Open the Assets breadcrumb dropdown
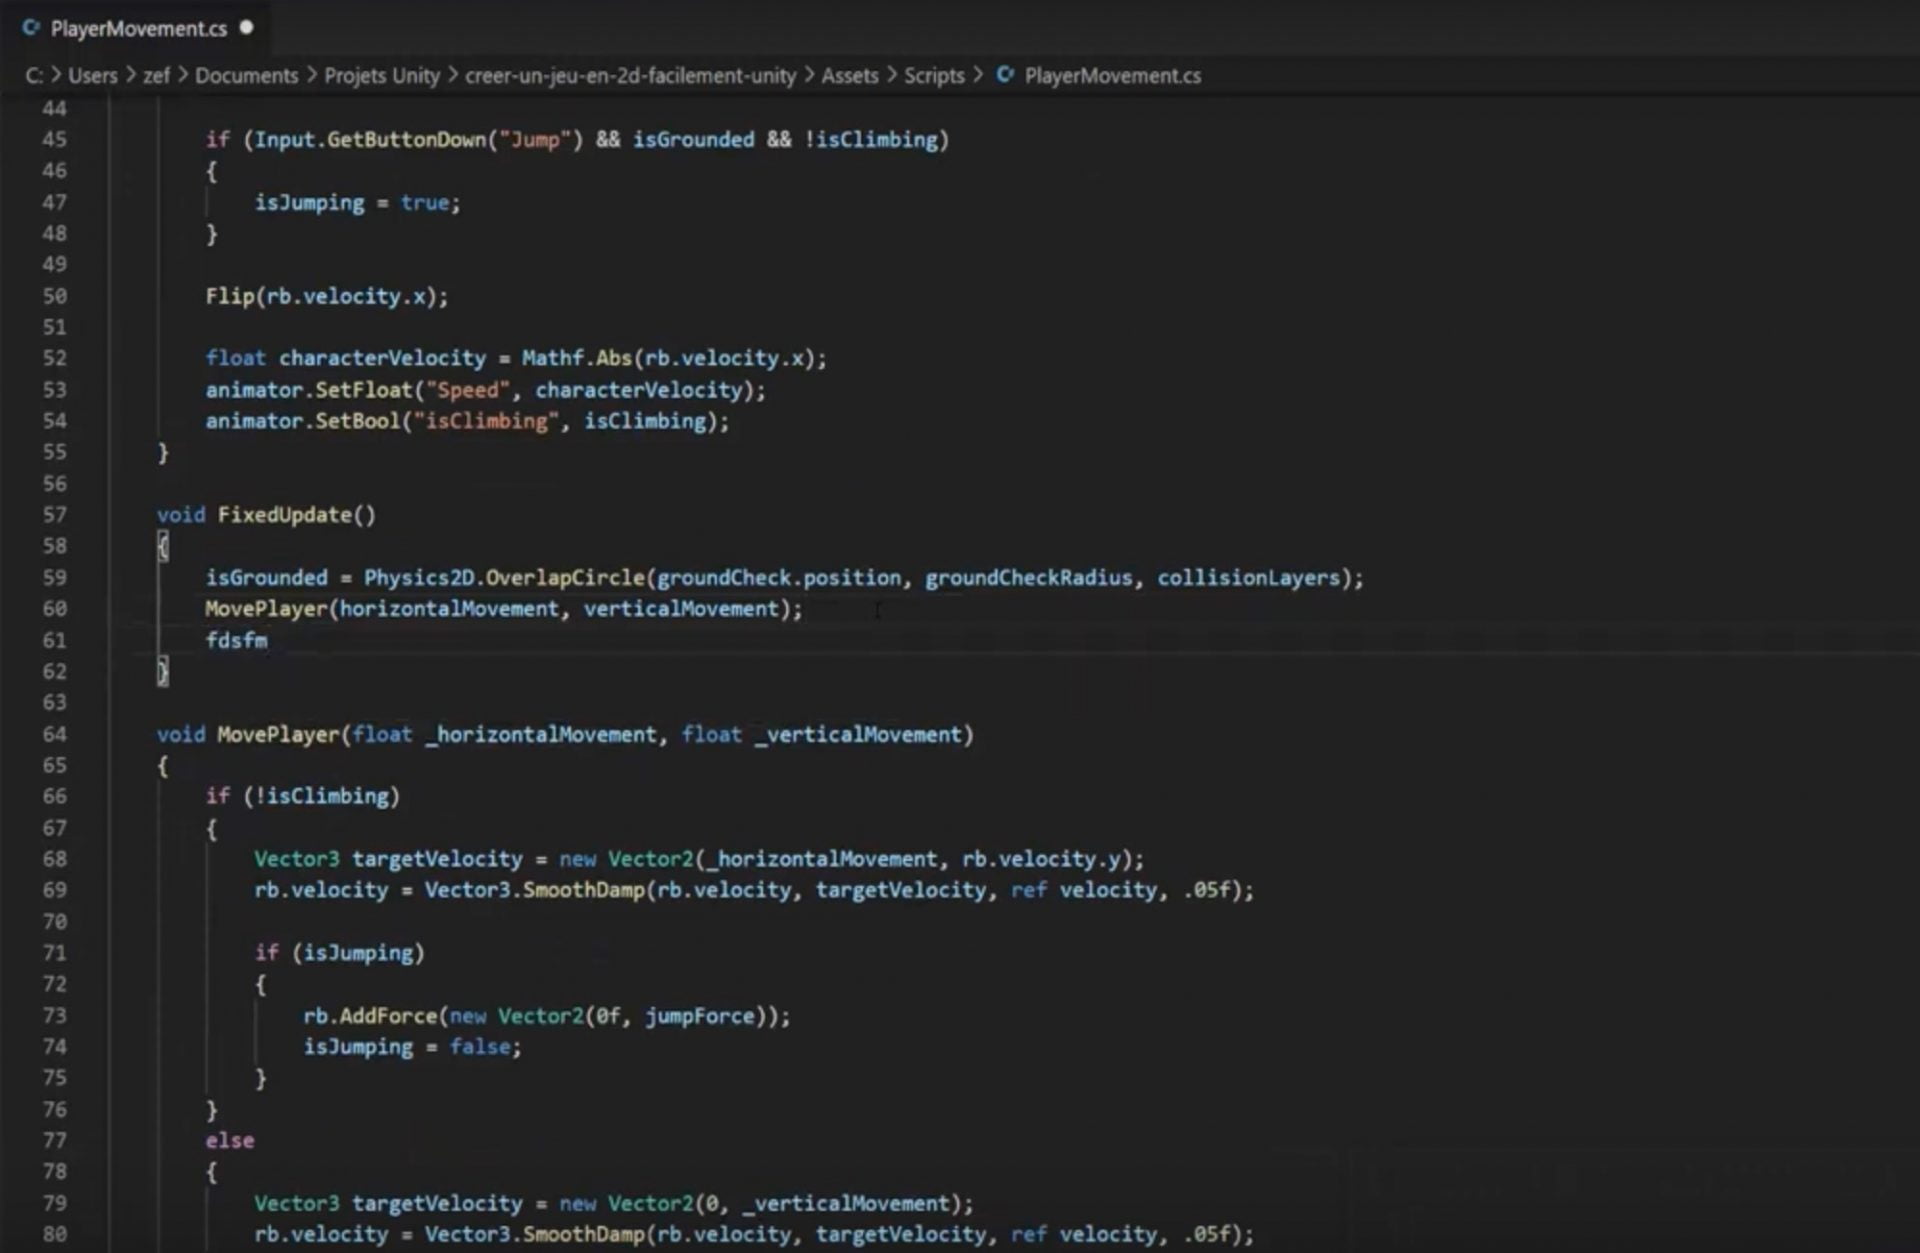 849,75
